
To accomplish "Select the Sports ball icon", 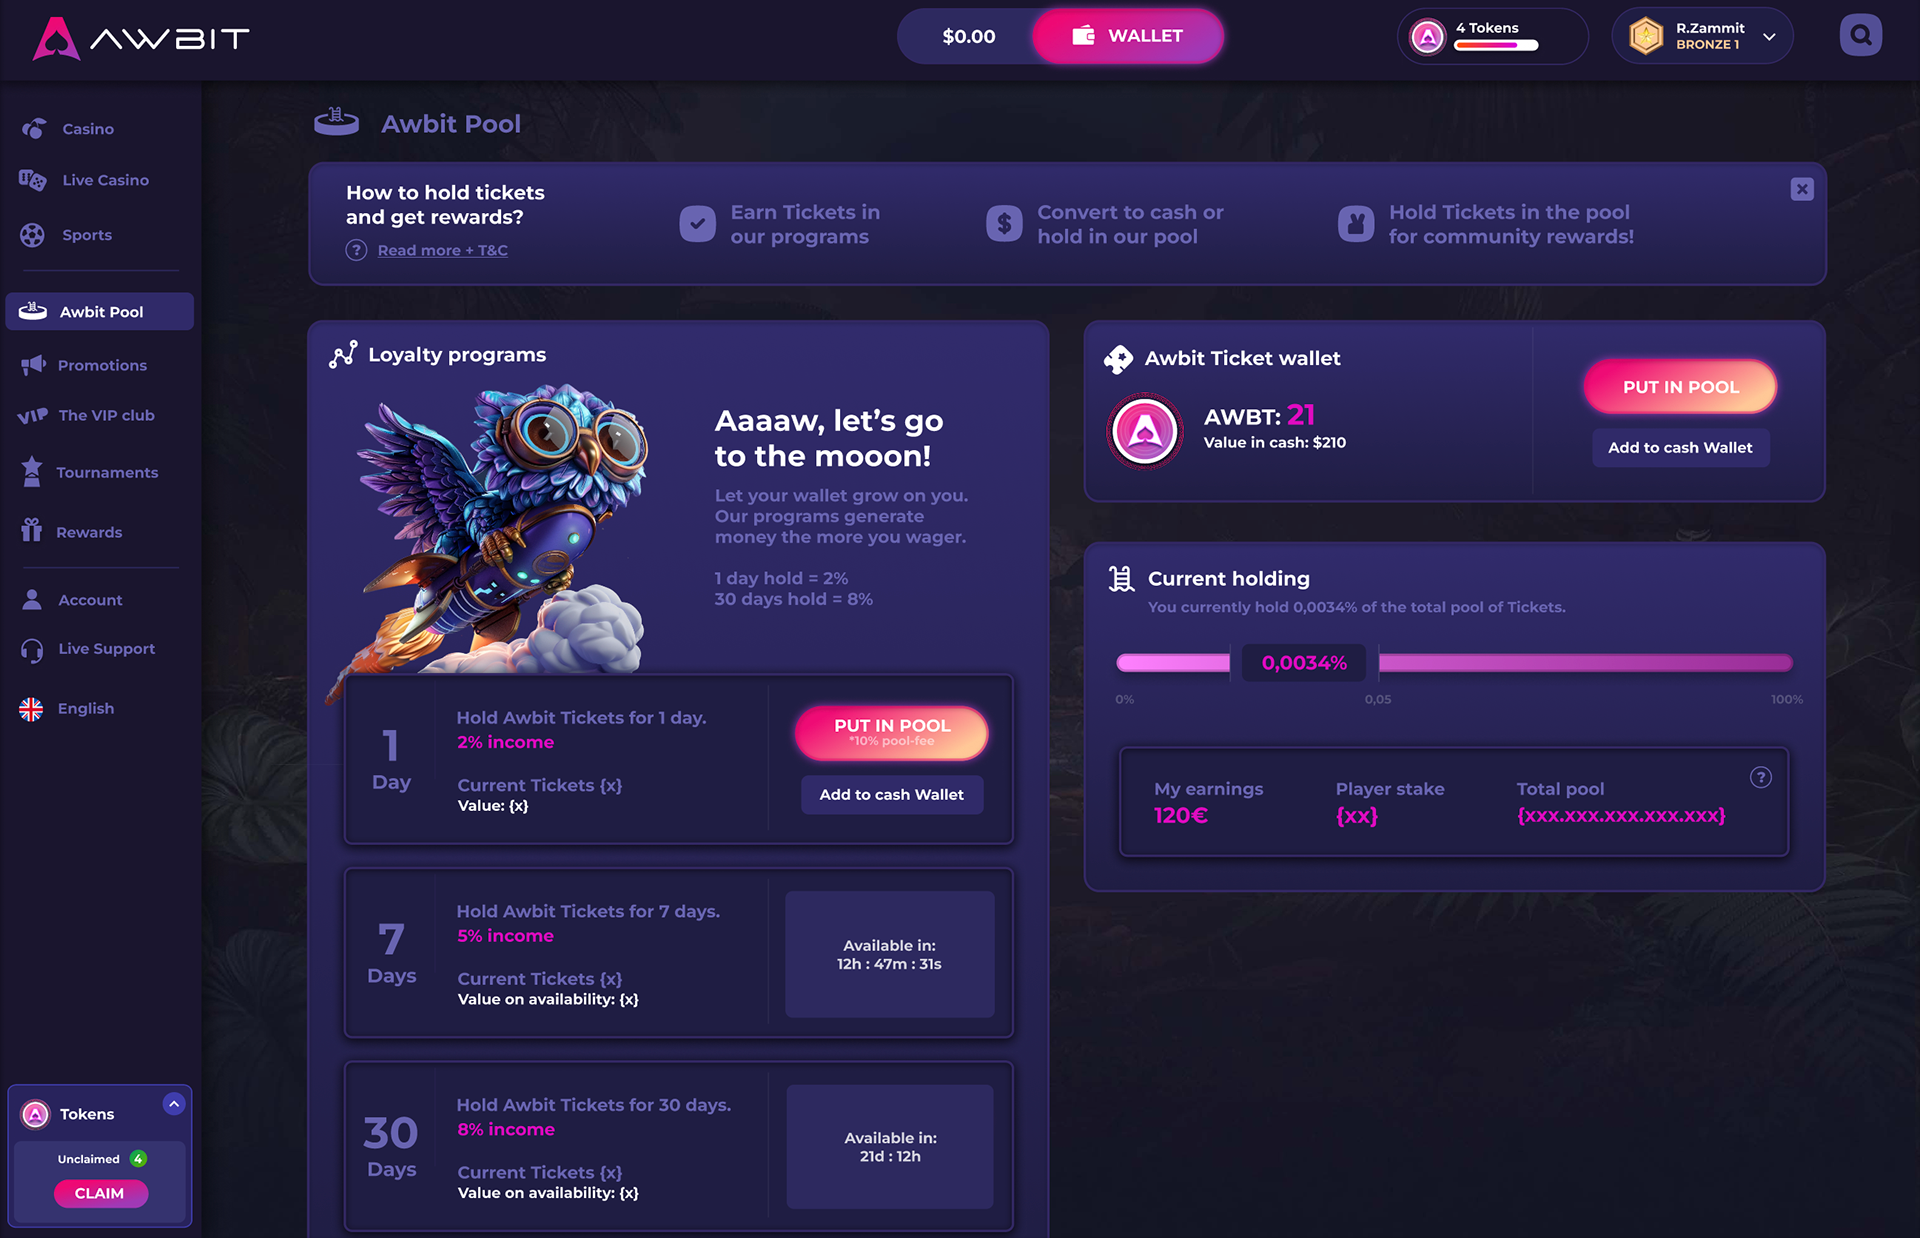I will 32,235.
